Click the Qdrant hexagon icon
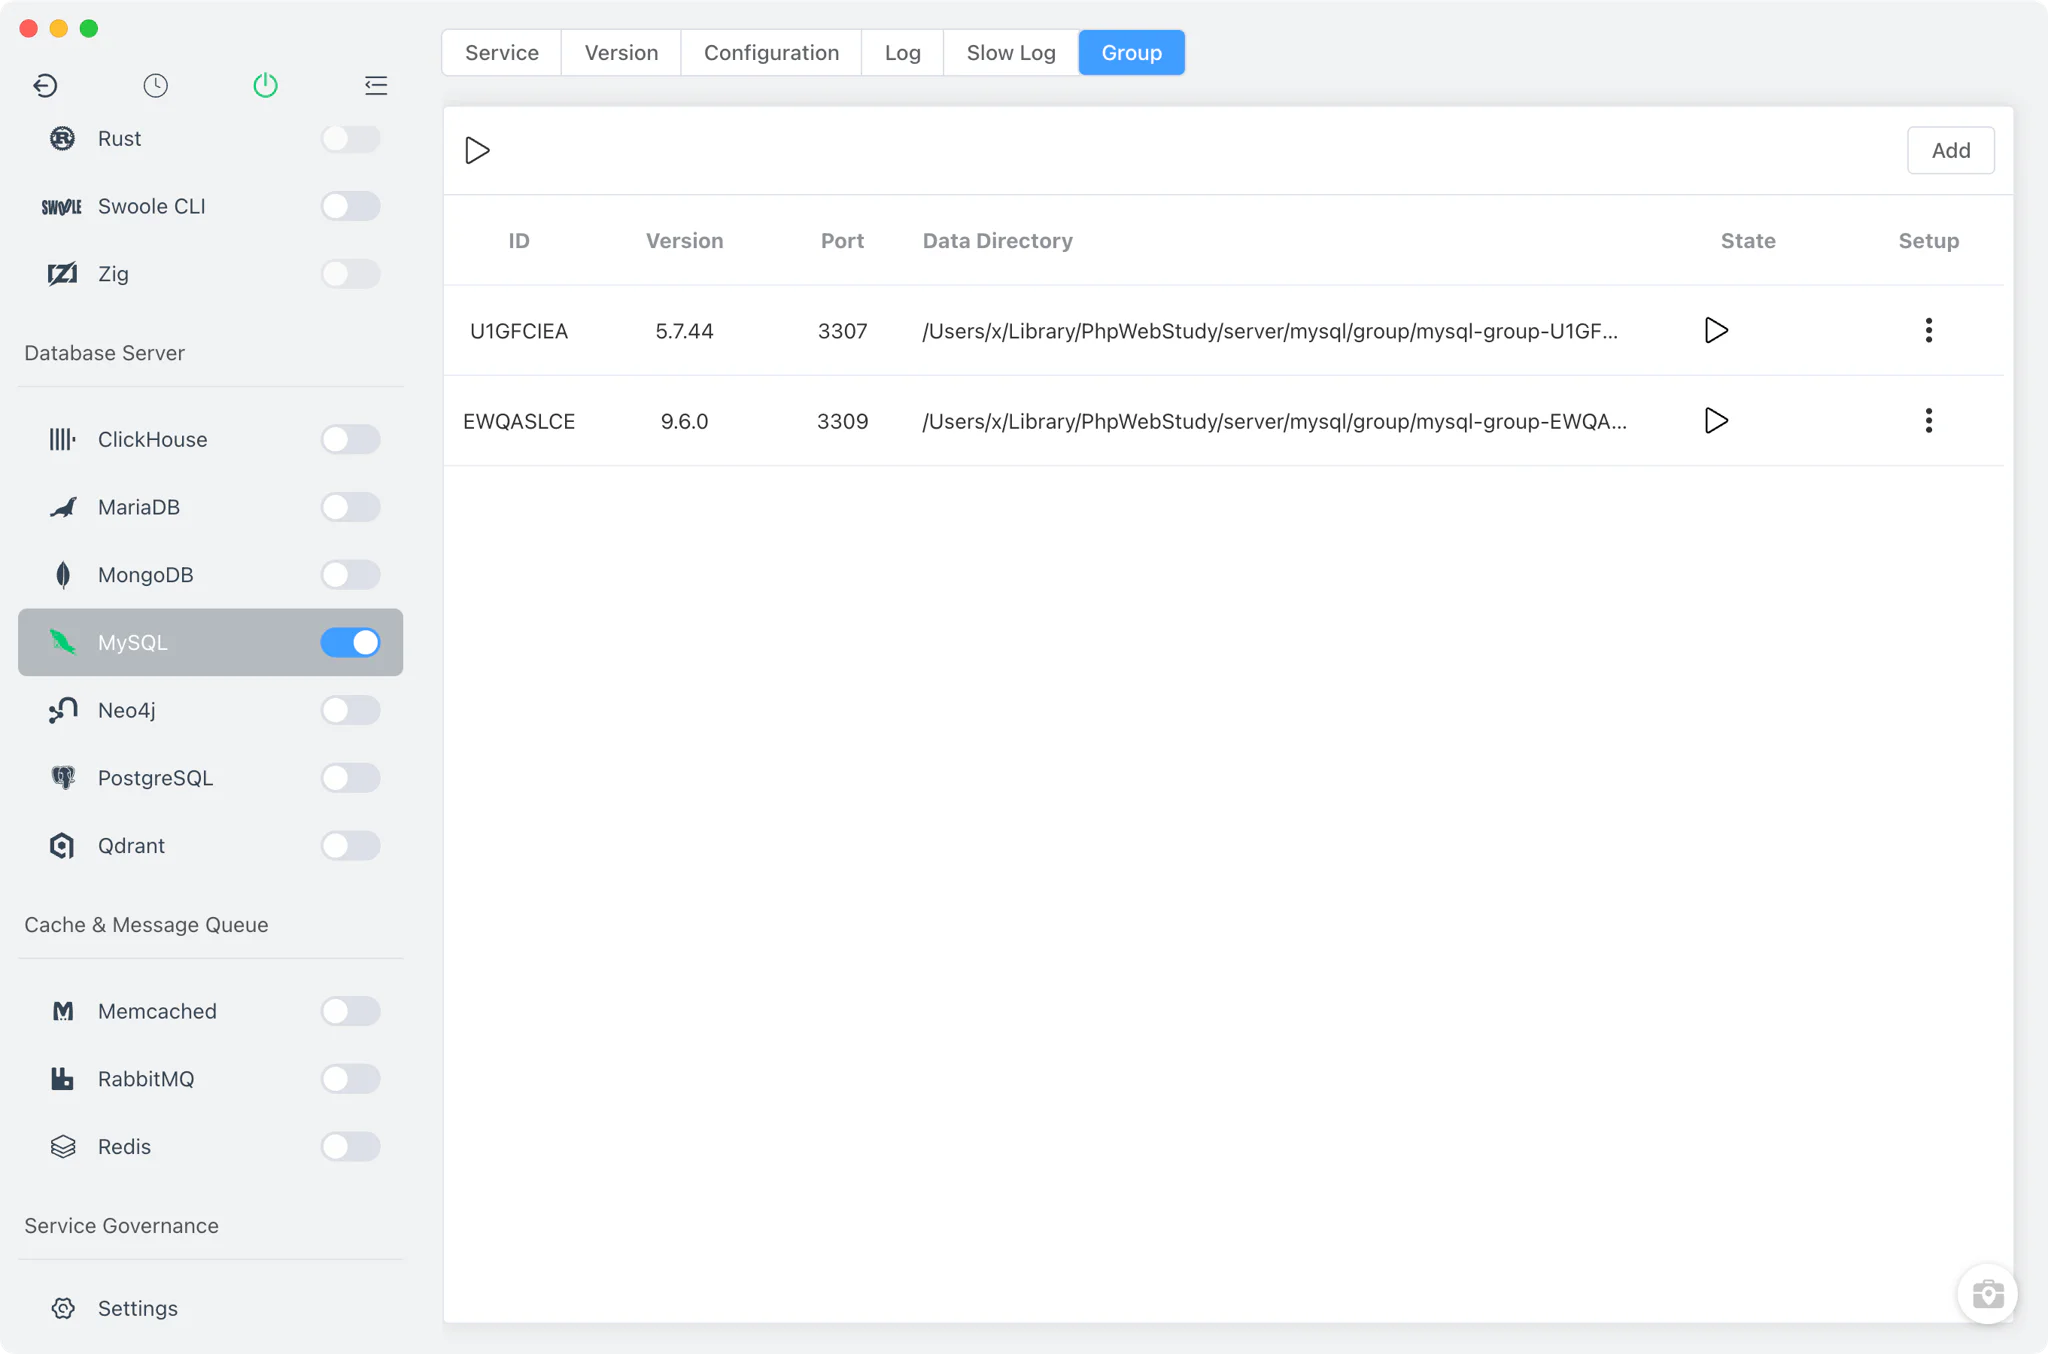Screen dimensions: 2048x1354 62,846
